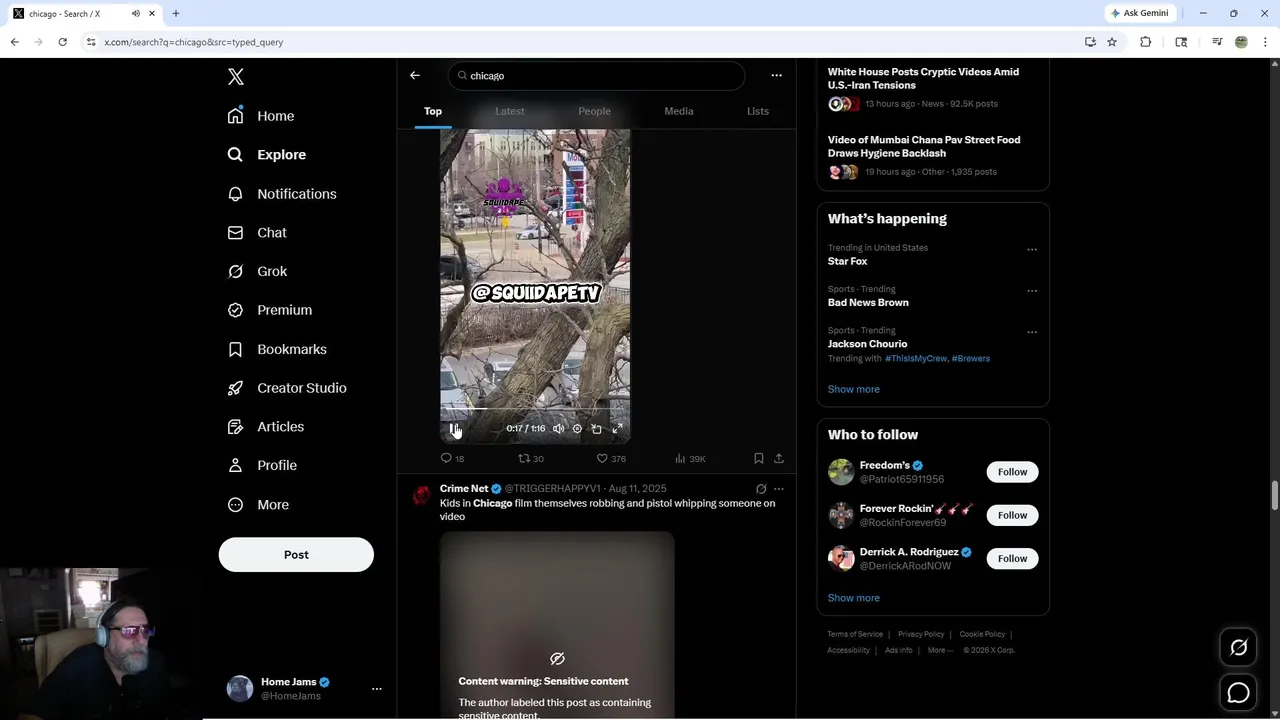Open floating Grok button
Screen dimensions: 1280x720
tap(1238, 648)
